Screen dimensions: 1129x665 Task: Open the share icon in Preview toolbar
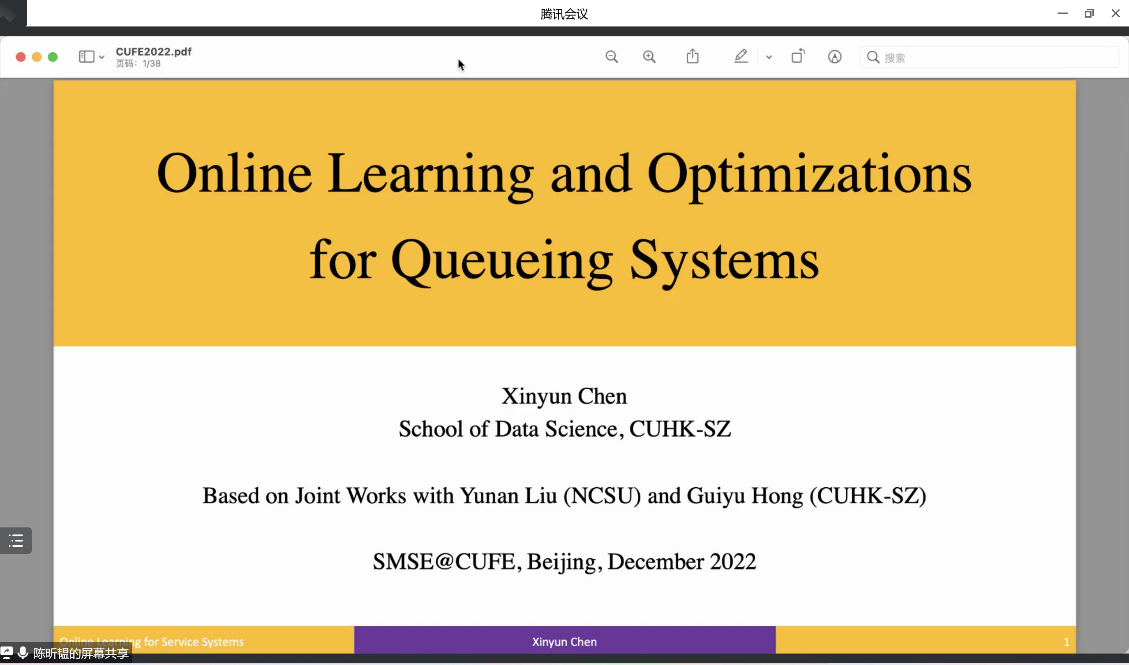693,57
